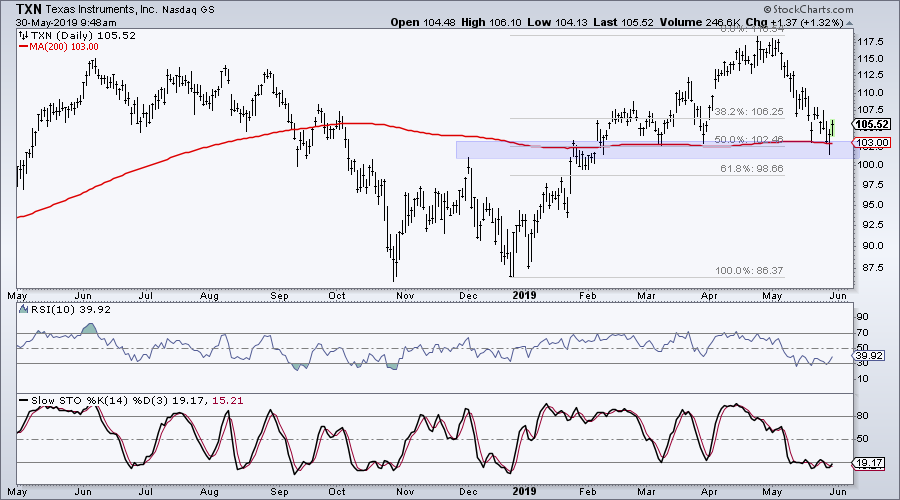This screenshot has width=900, height=500.
Task: Click the Texas Instruments, Inc. company name
Action: coord(101,10)
